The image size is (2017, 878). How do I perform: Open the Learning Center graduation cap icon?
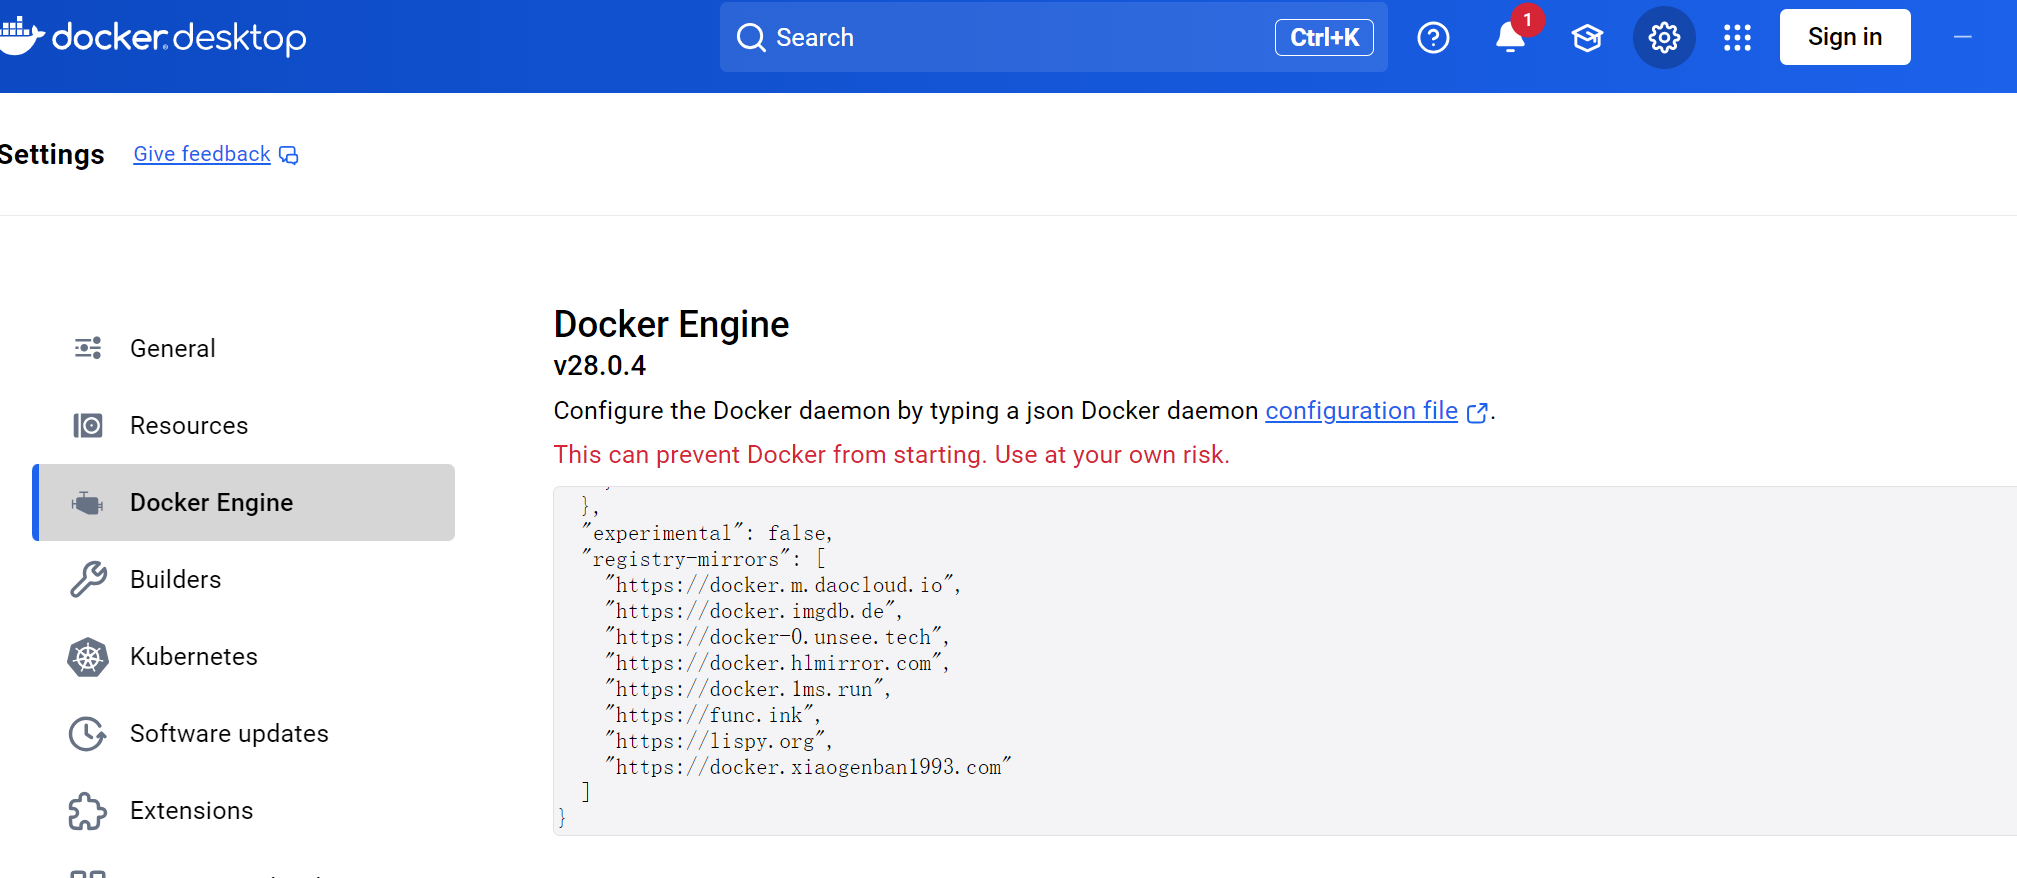pyautogui.click(x=1587, y=38)
